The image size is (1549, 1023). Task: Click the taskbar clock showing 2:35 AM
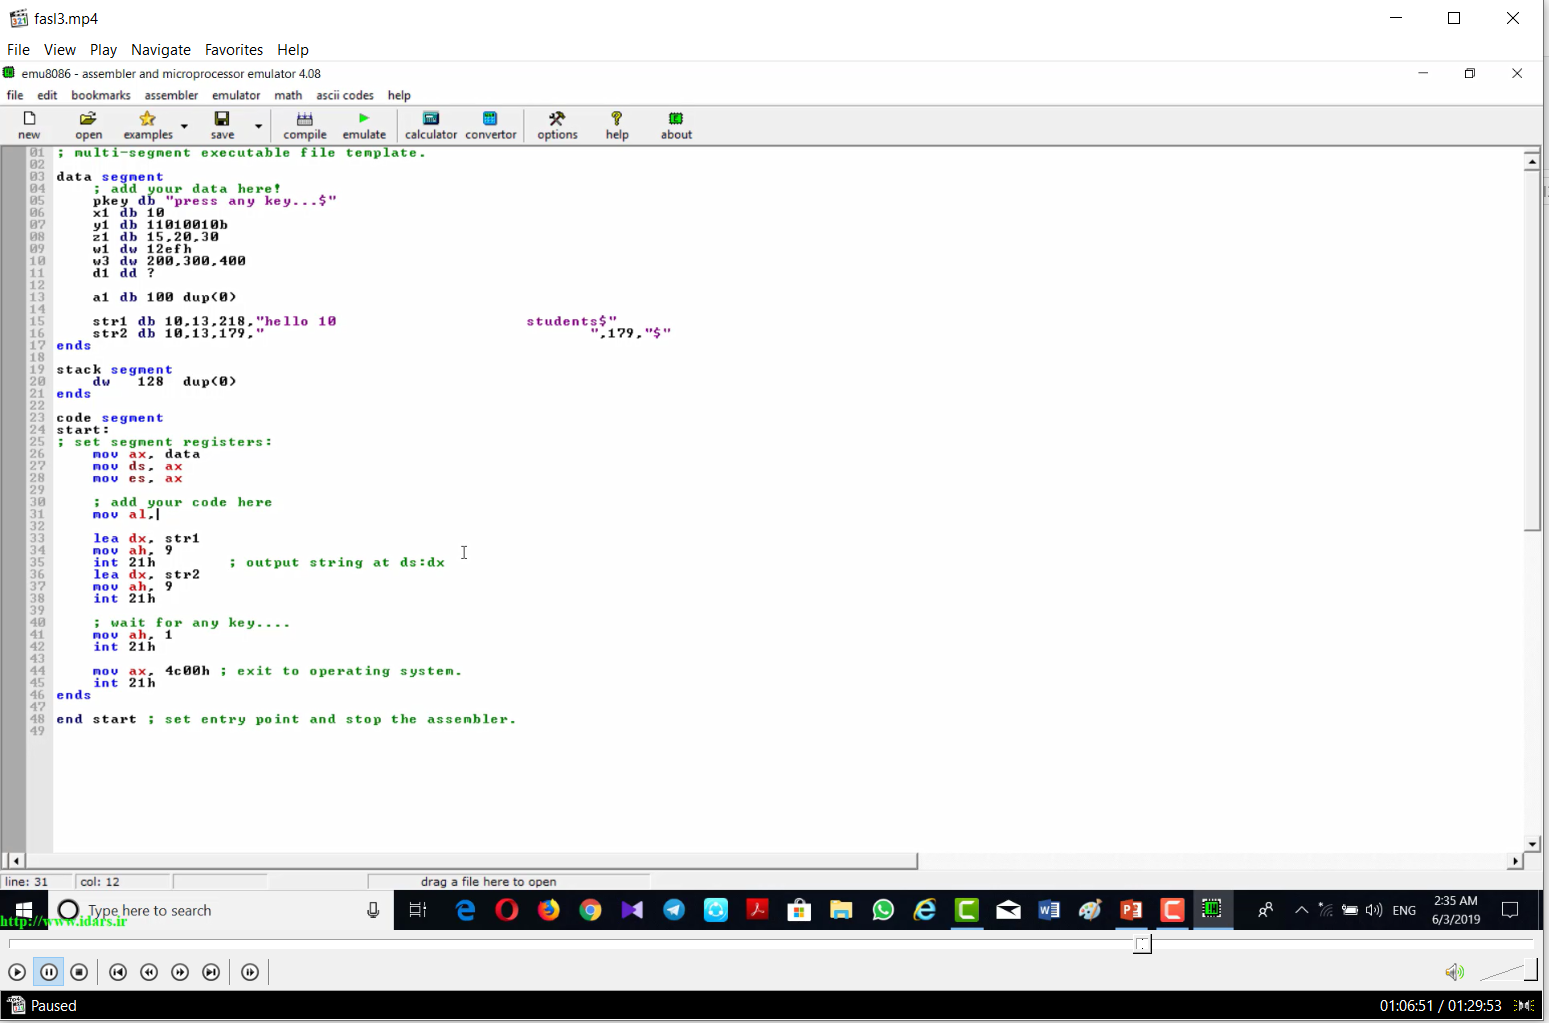pos(1456,910)
